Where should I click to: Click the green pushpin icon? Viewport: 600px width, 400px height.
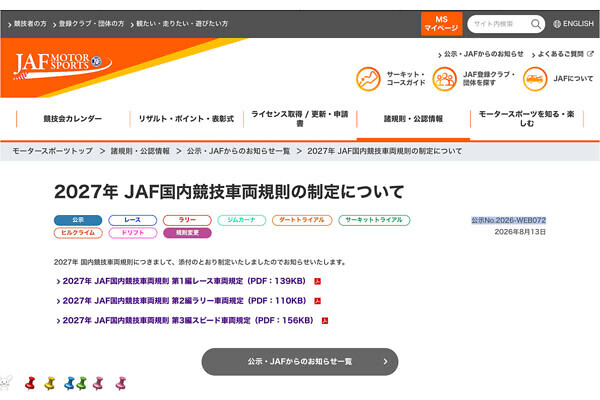[x=82, y=383]
